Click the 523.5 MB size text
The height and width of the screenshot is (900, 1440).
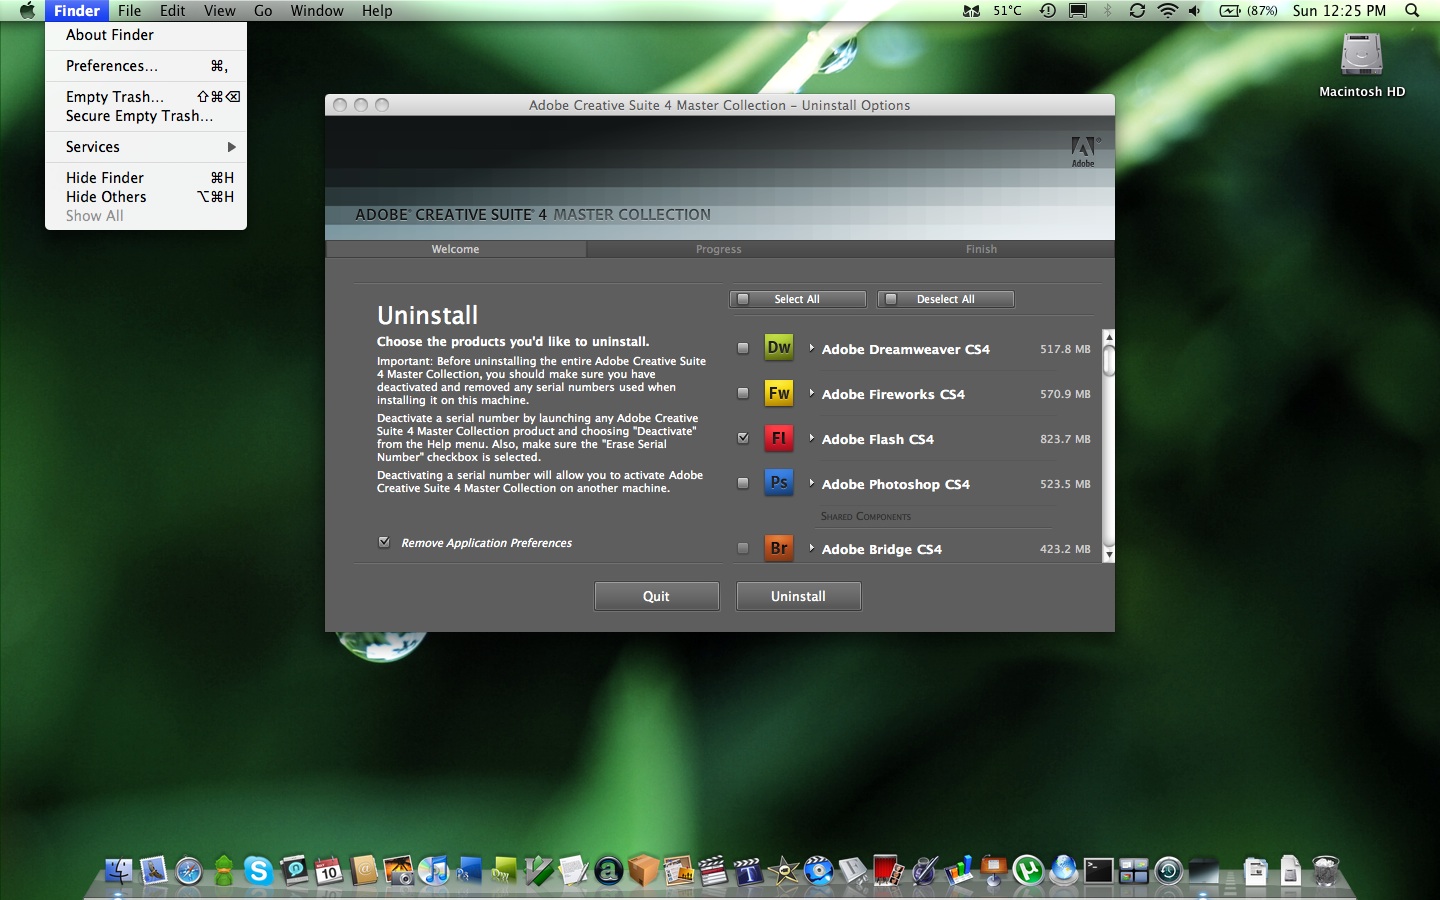[x=1065, y=484]
